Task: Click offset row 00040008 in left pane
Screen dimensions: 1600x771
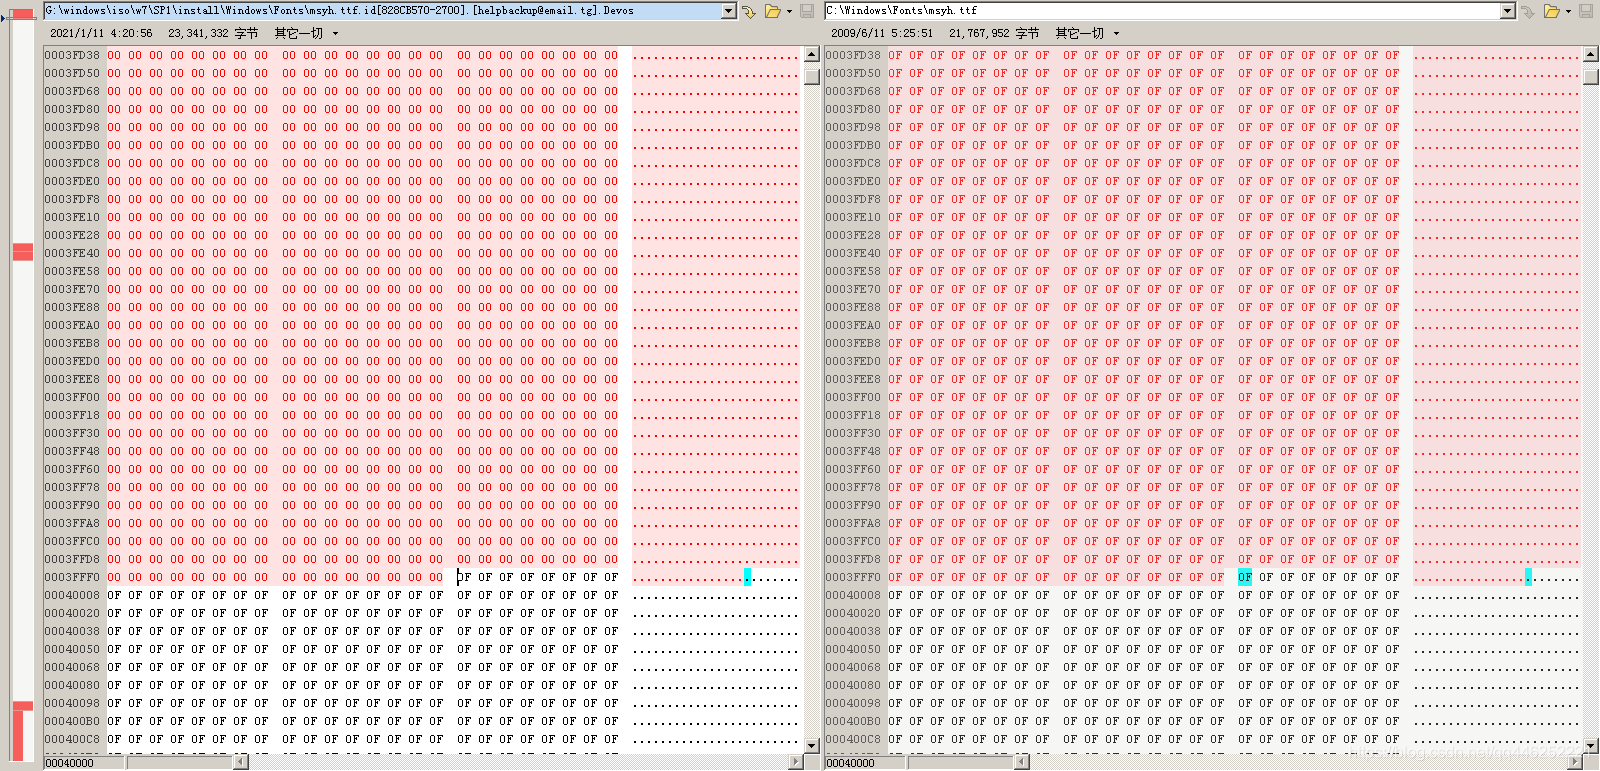Action: (72, 595)
